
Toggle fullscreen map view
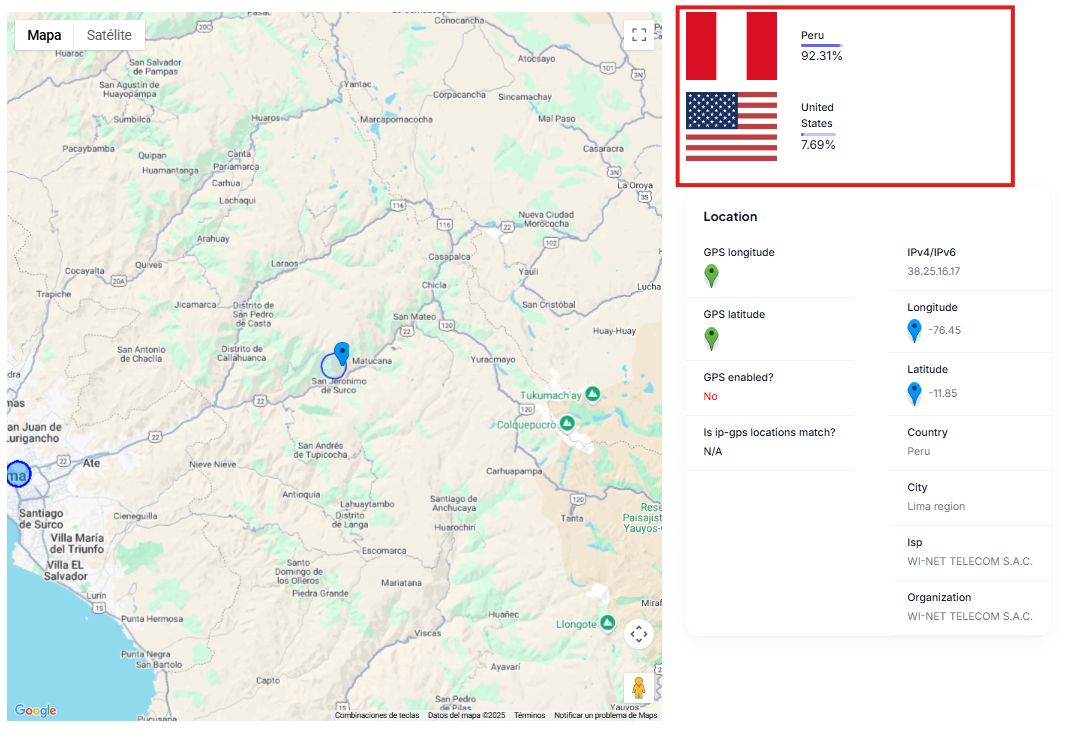click(x=639, y=35)
